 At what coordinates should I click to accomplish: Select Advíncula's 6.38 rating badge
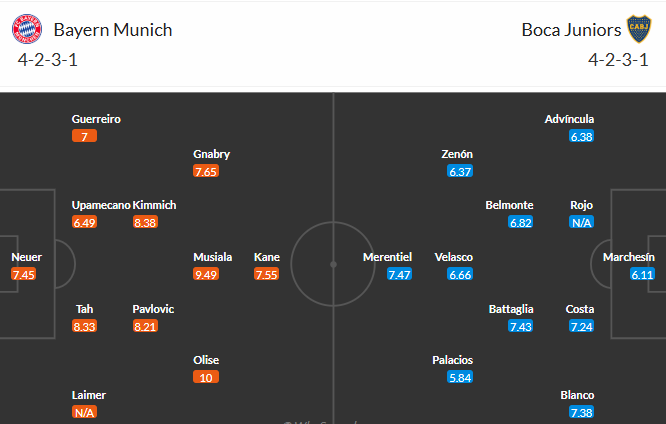pyautogui.click(x=581, y=136)
